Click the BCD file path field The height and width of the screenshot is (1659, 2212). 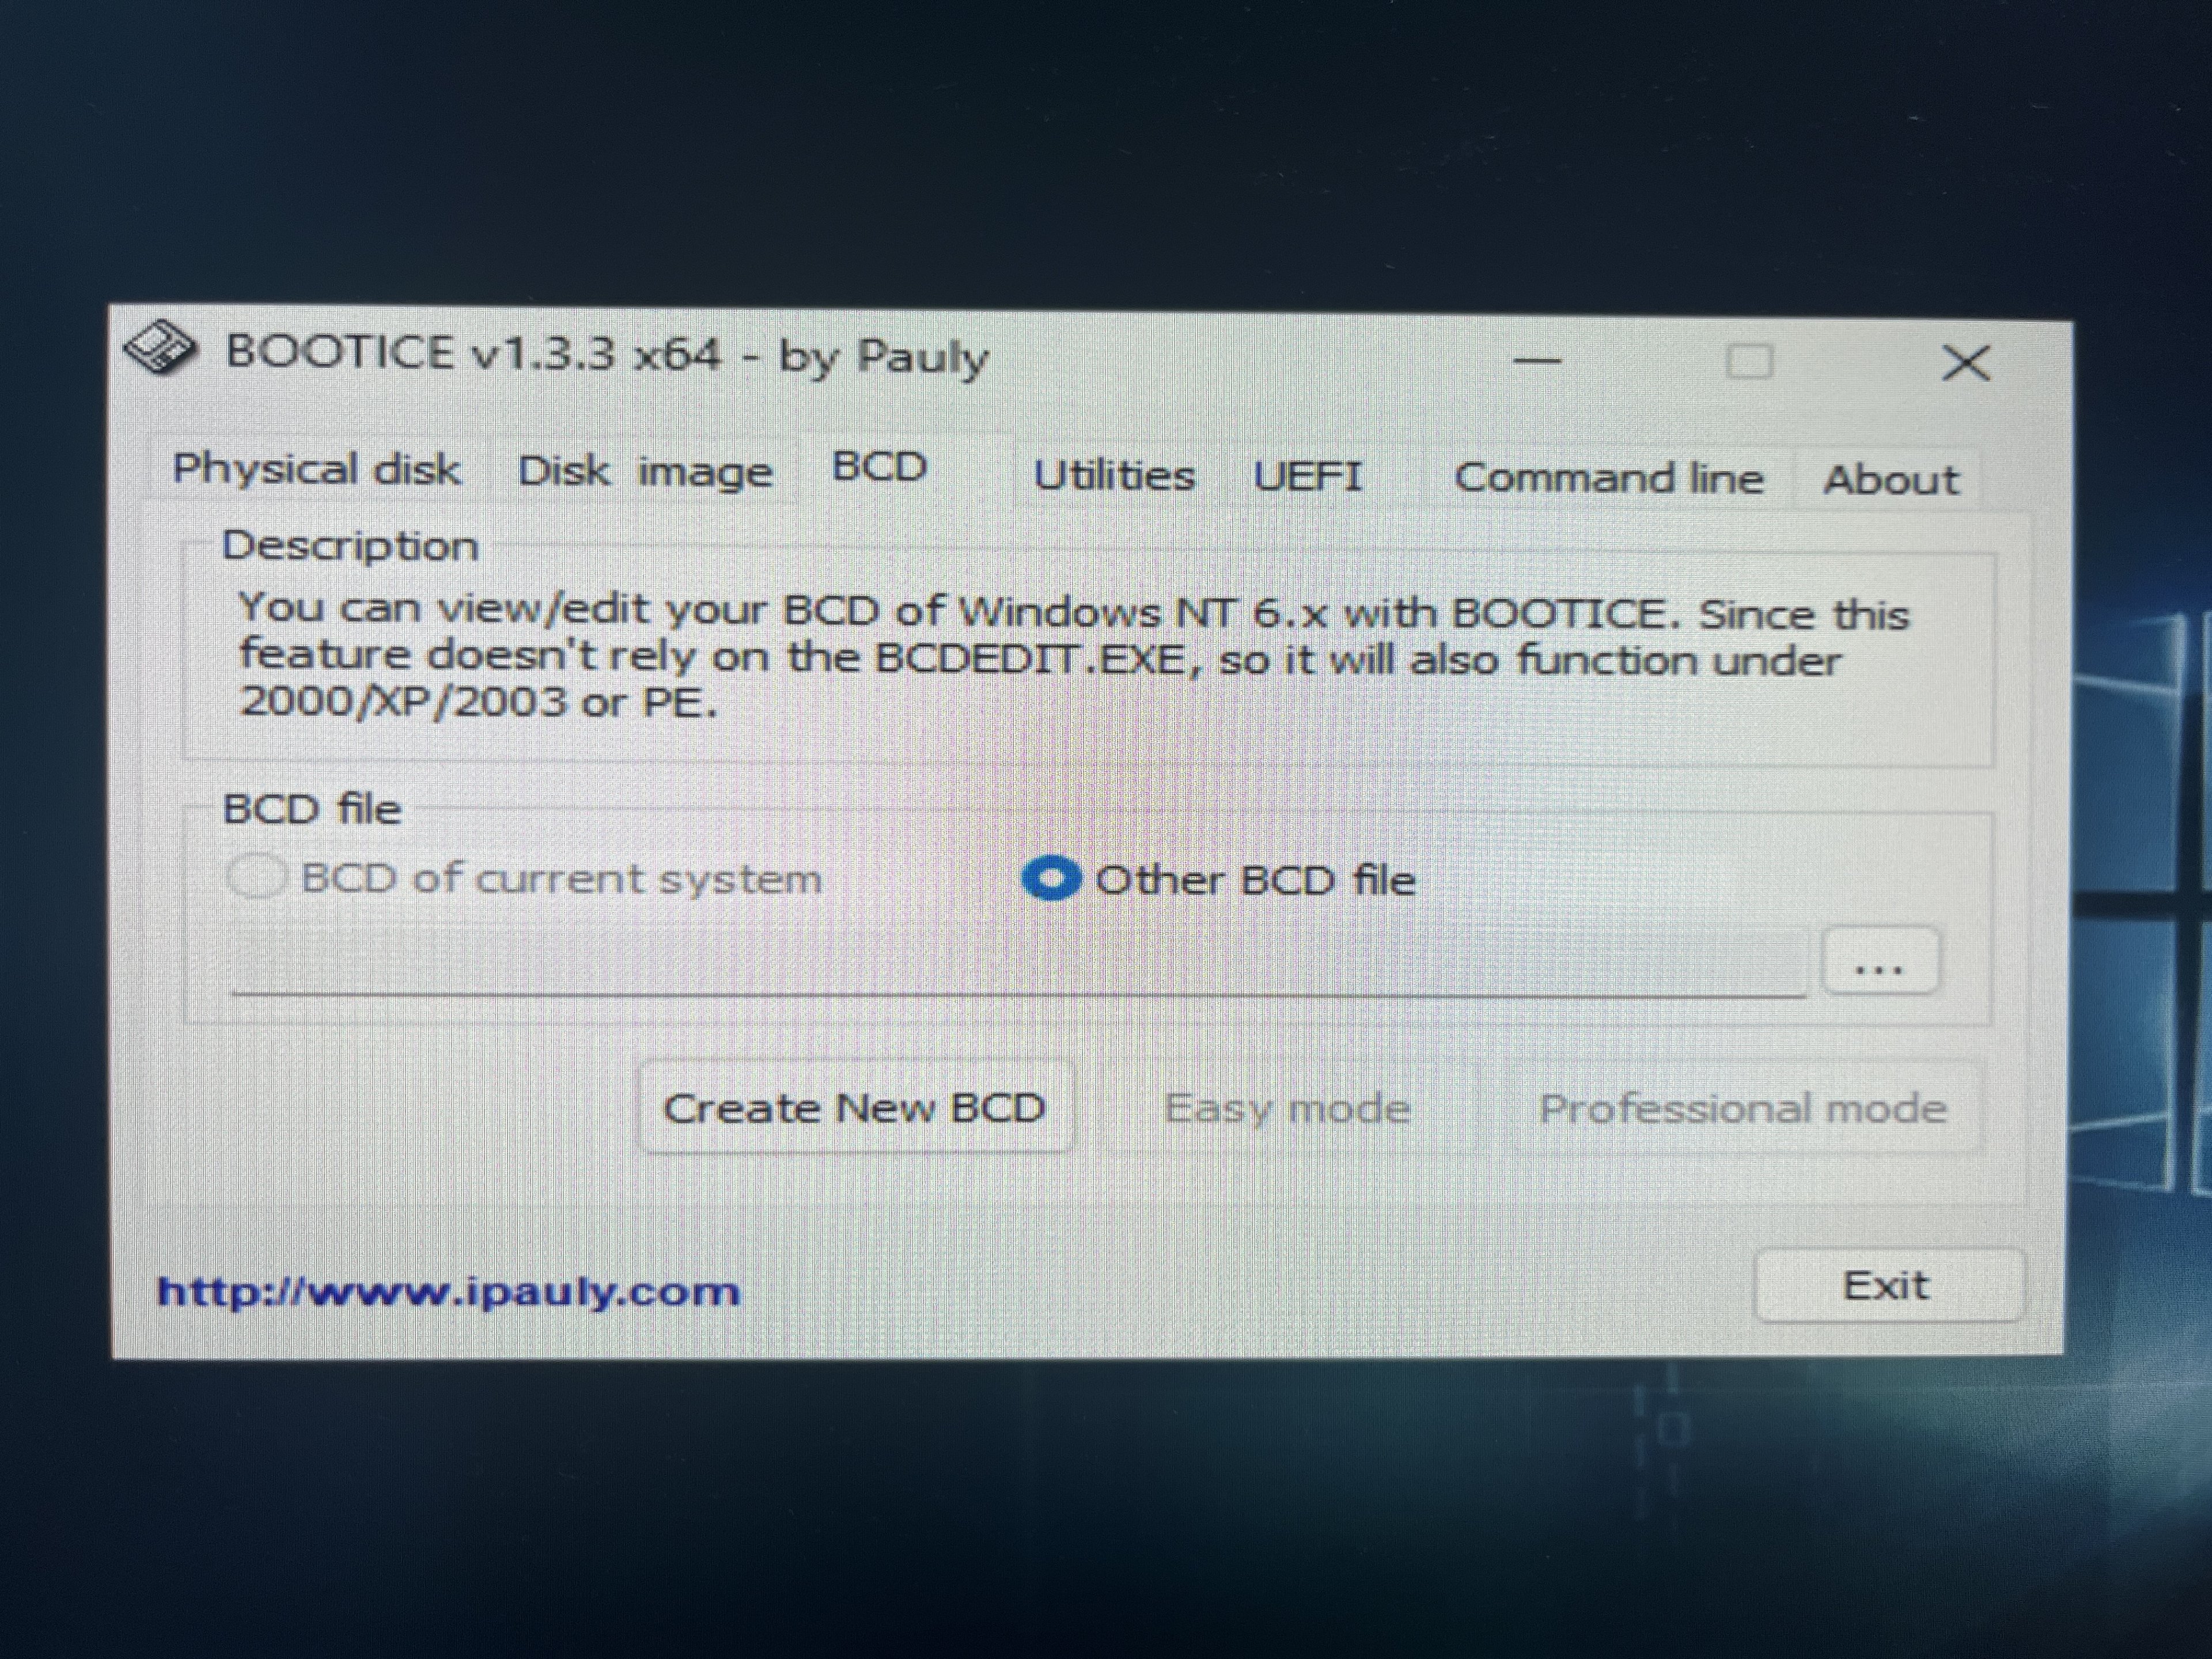pos(1018,962)
